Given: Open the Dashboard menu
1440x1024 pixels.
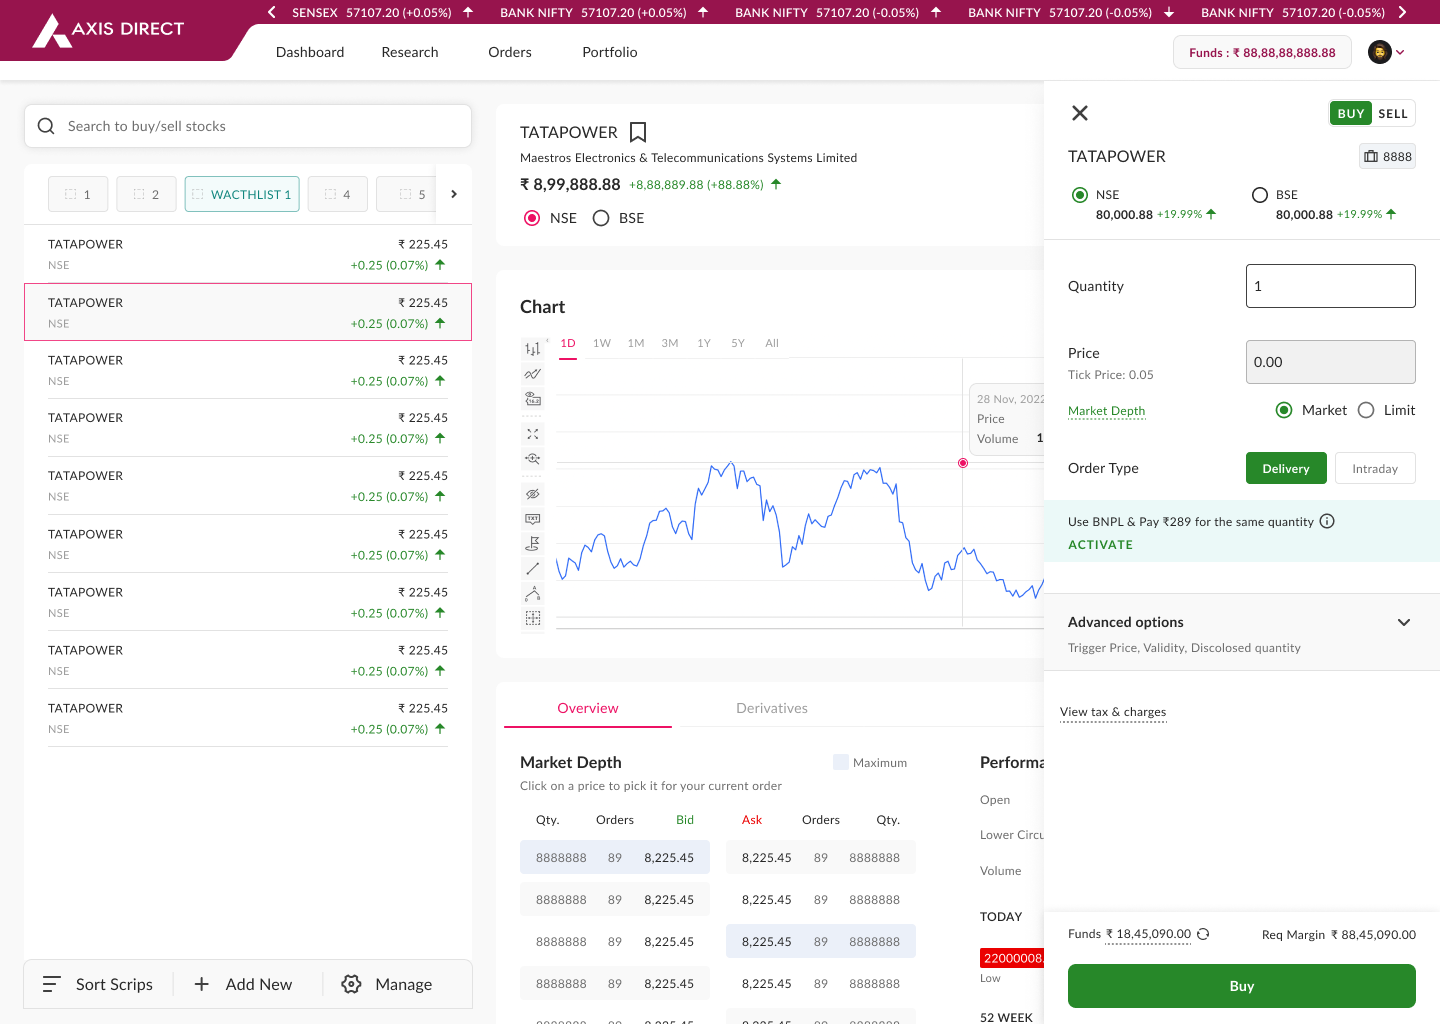Looking at the screenshot, I should (310, 52).
